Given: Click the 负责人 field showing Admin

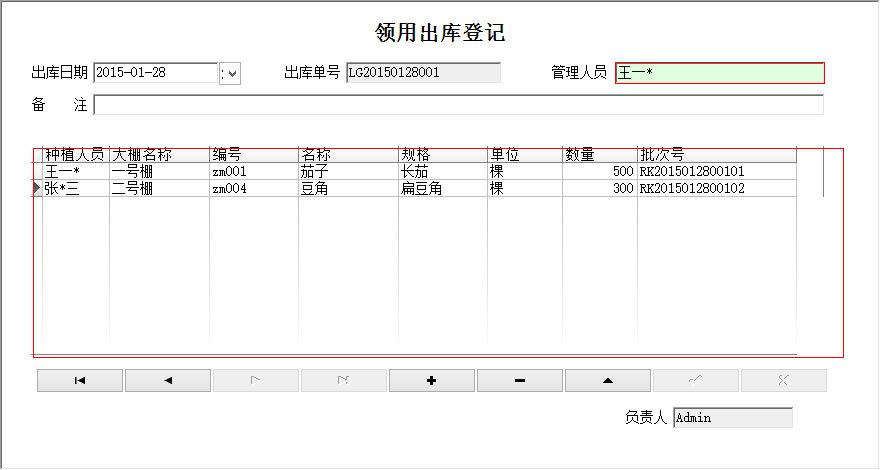Looking at the screenshot, I should click(733, 418).
